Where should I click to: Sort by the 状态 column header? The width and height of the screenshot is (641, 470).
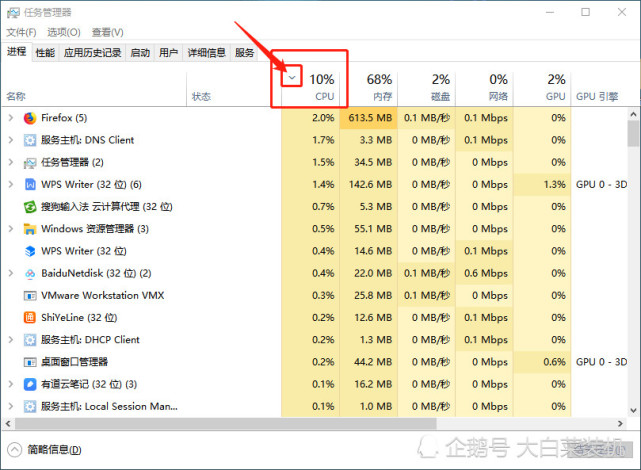click(234, 88)
